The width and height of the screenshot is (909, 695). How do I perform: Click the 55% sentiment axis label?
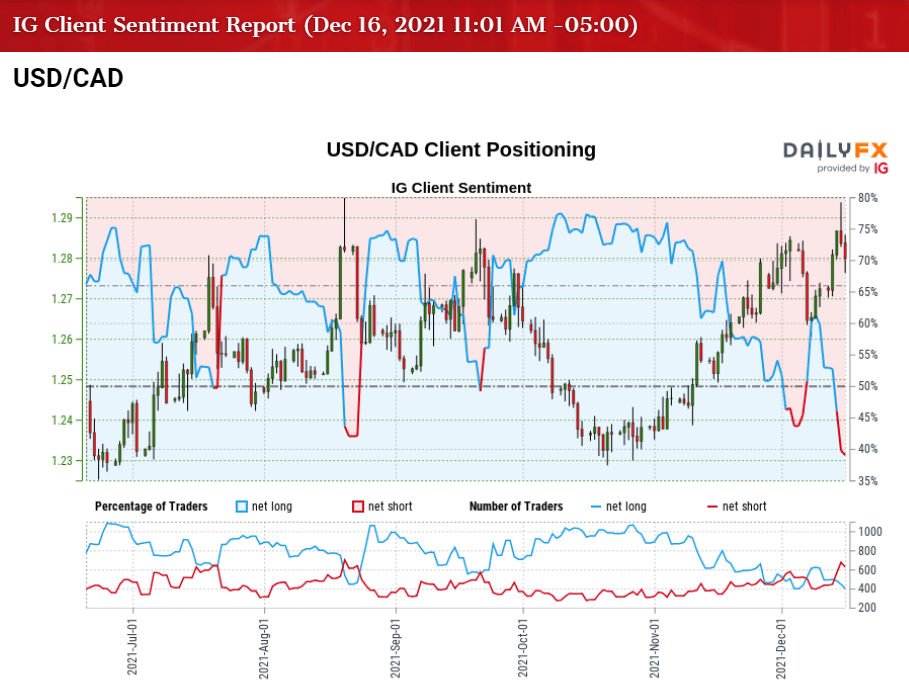click(868, 355)
